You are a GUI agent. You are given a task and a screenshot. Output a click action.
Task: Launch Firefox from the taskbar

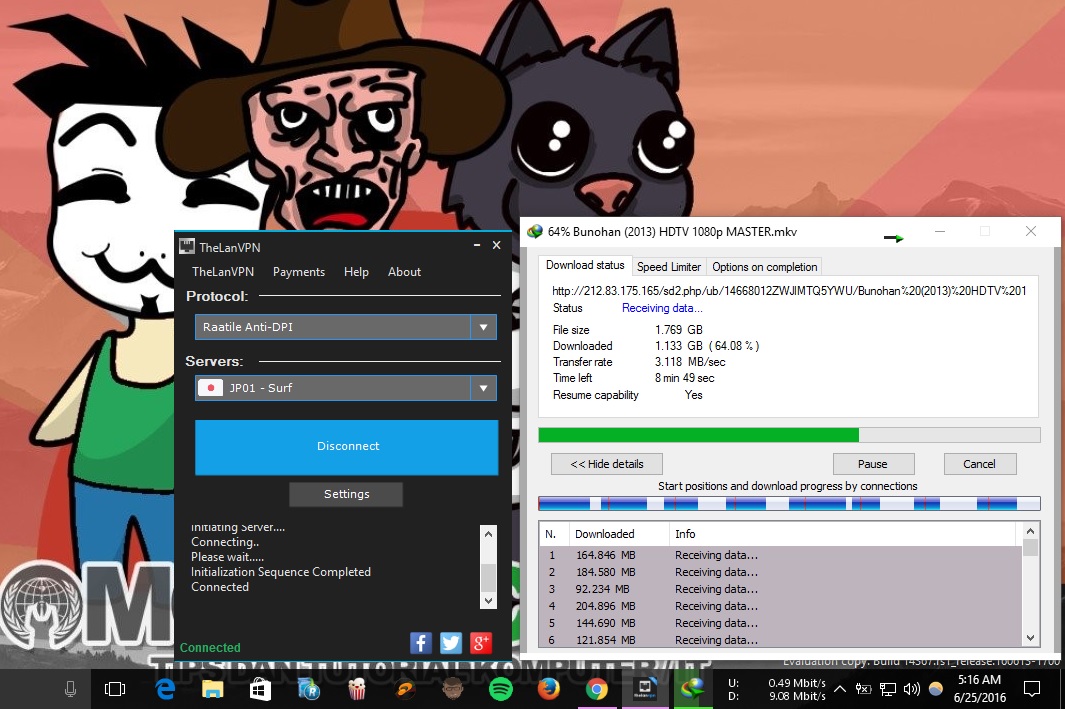(x=549, y=689)
